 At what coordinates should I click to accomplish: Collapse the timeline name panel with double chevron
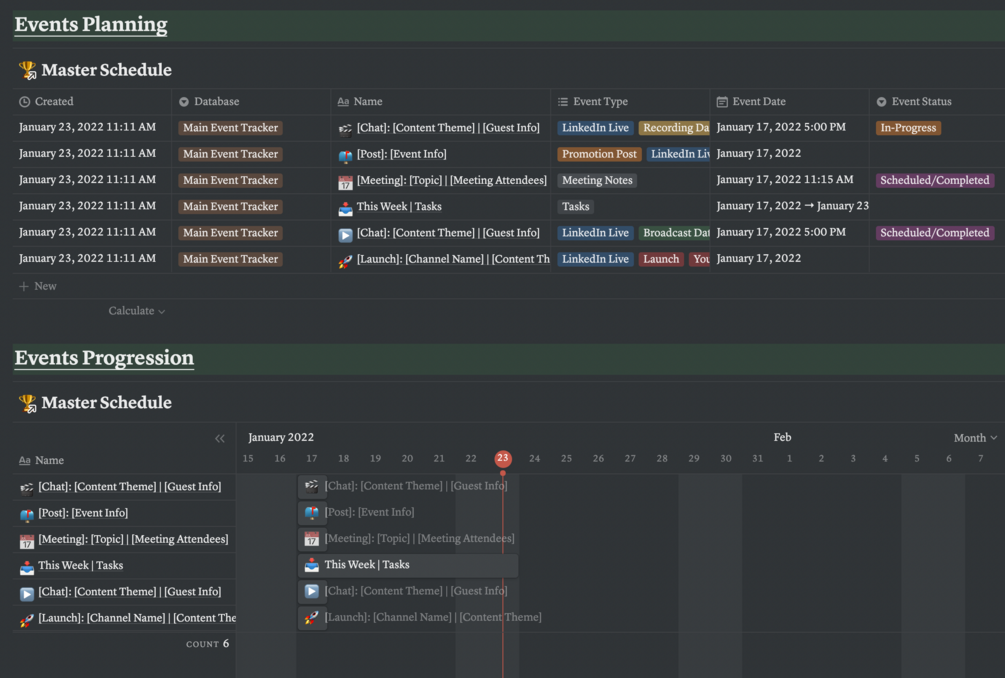tap(220, 438)
